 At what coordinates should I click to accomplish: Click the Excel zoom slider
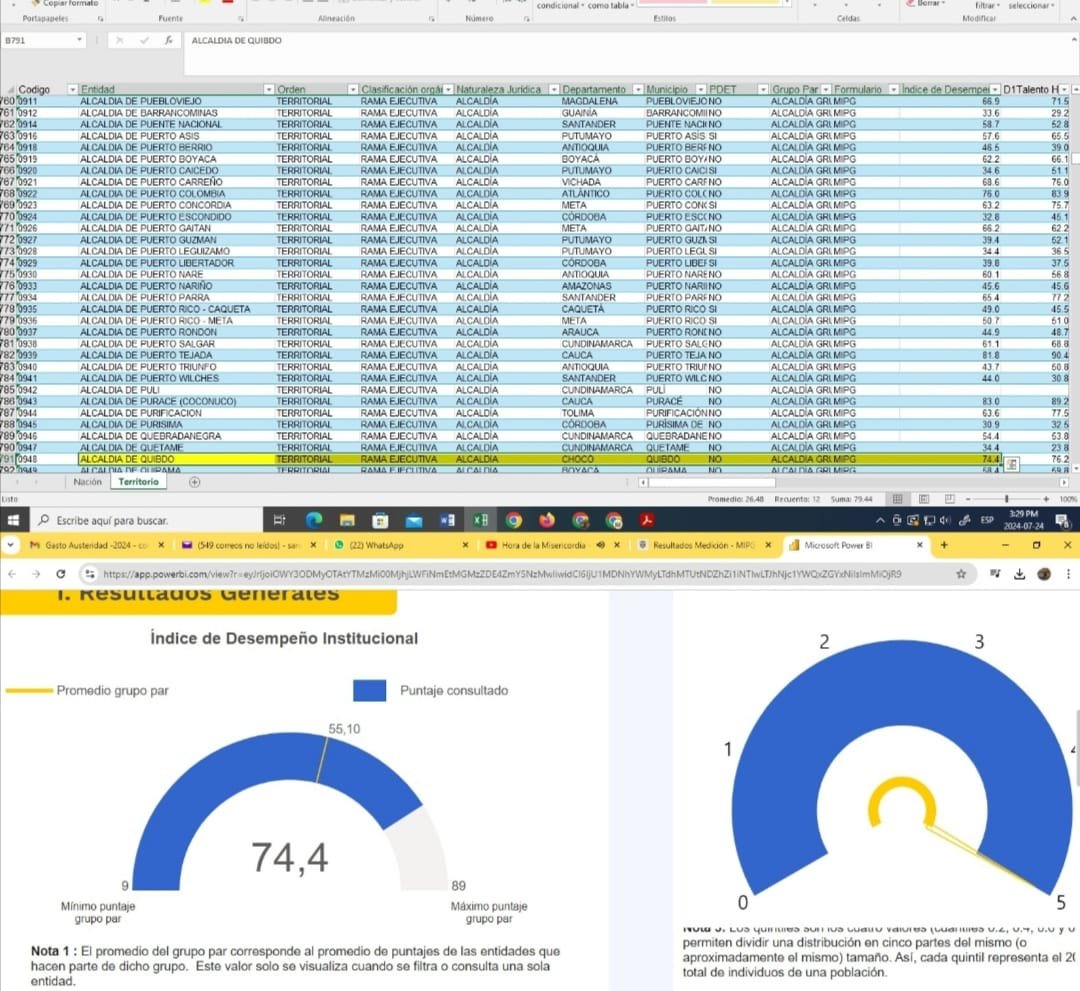(1005, 498)
